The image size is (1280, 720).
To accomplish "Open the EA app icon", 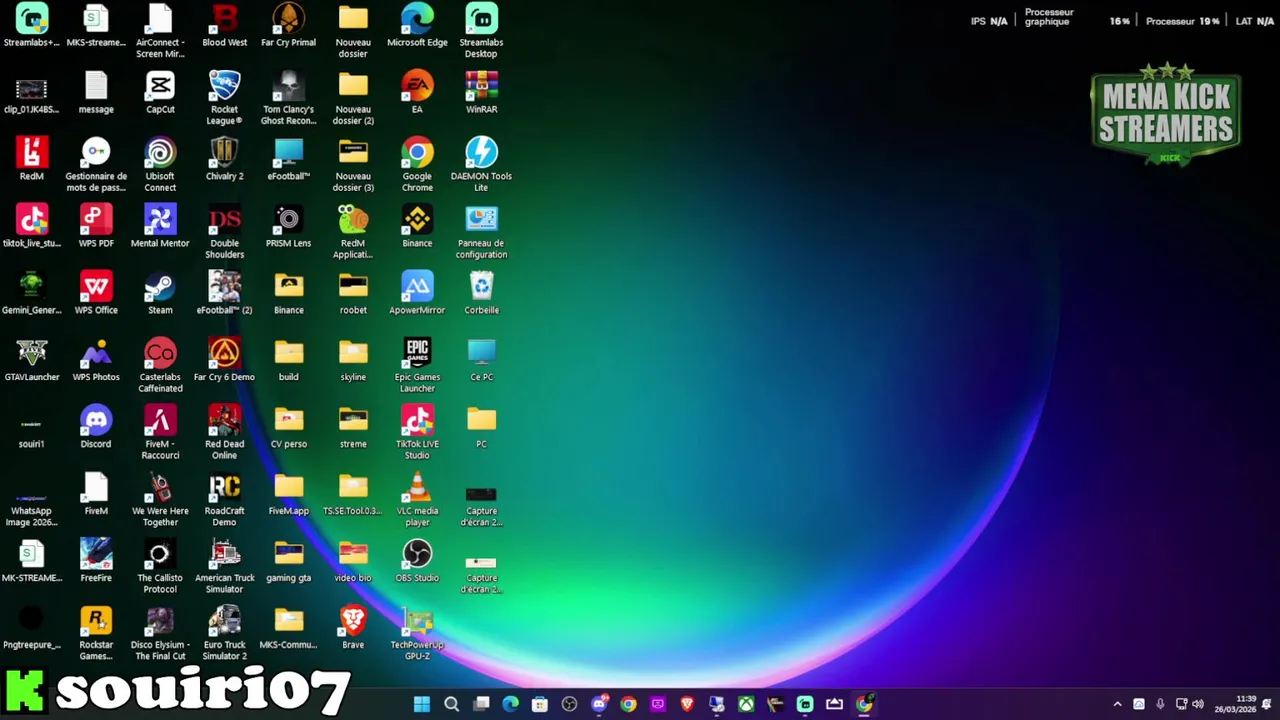I will coord(417,93).
